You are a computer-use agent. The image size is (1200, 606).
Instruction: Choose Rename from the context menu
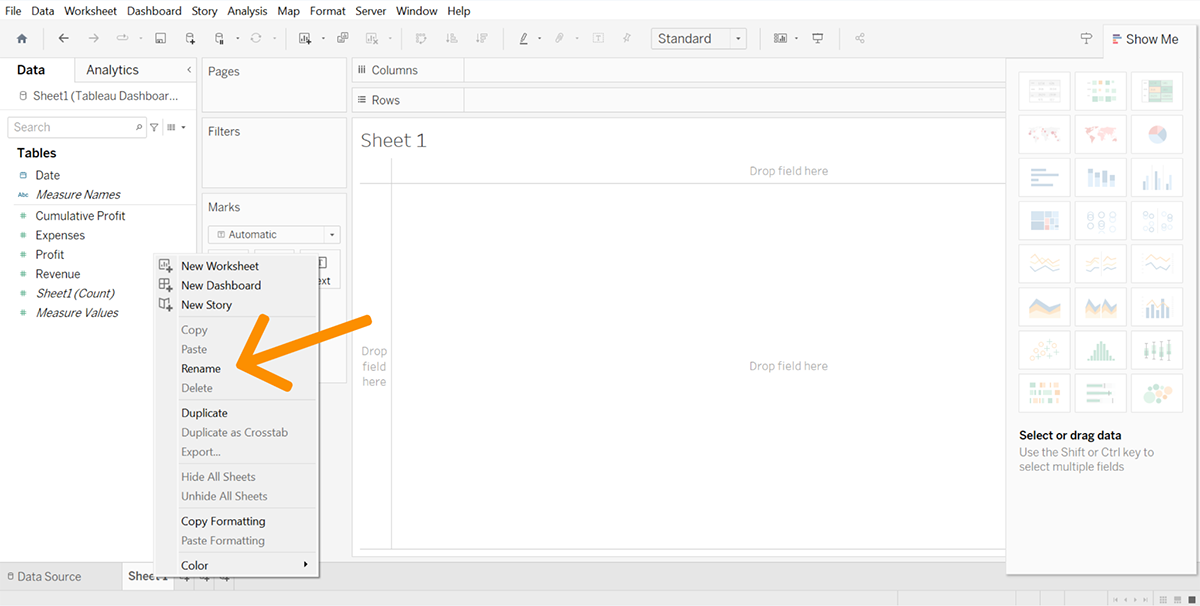(201, 369)
